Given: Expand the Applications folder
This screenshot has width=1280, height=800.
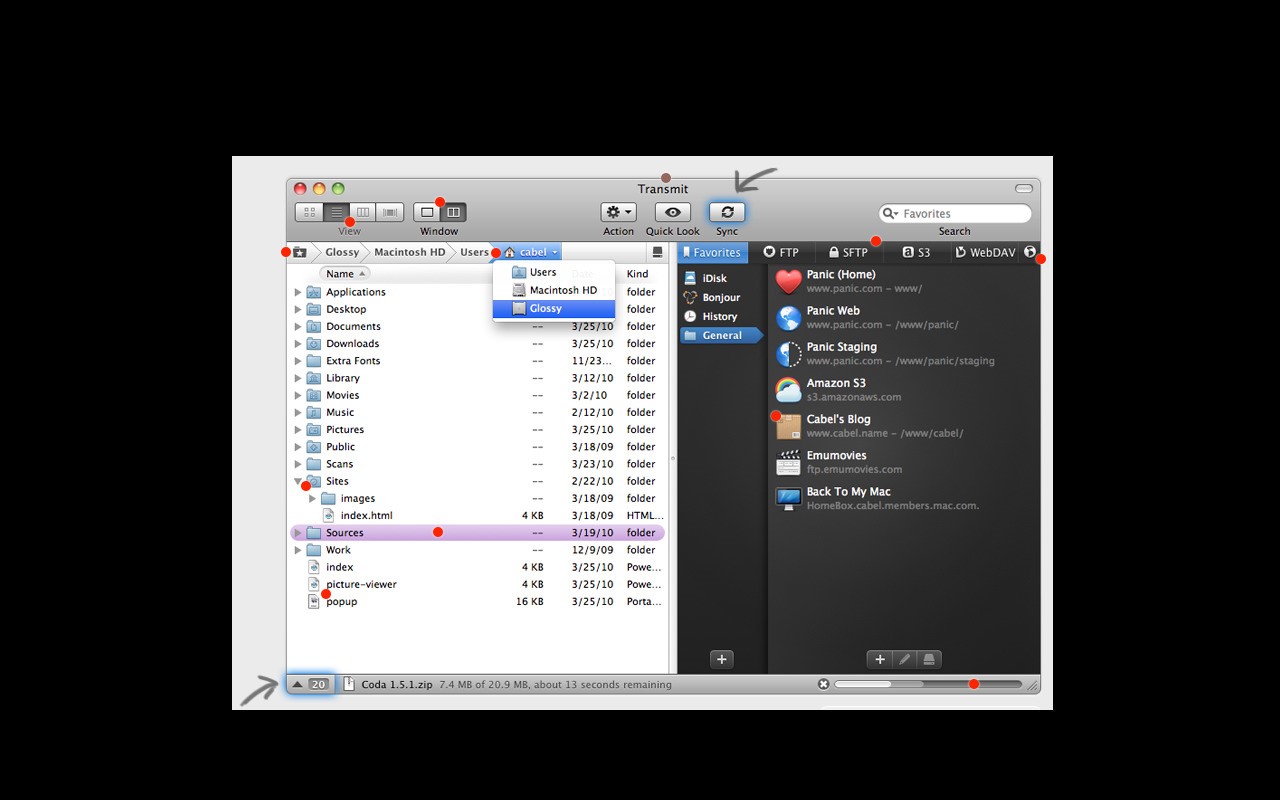Looking at the screenshot, I should coord(298,292).
